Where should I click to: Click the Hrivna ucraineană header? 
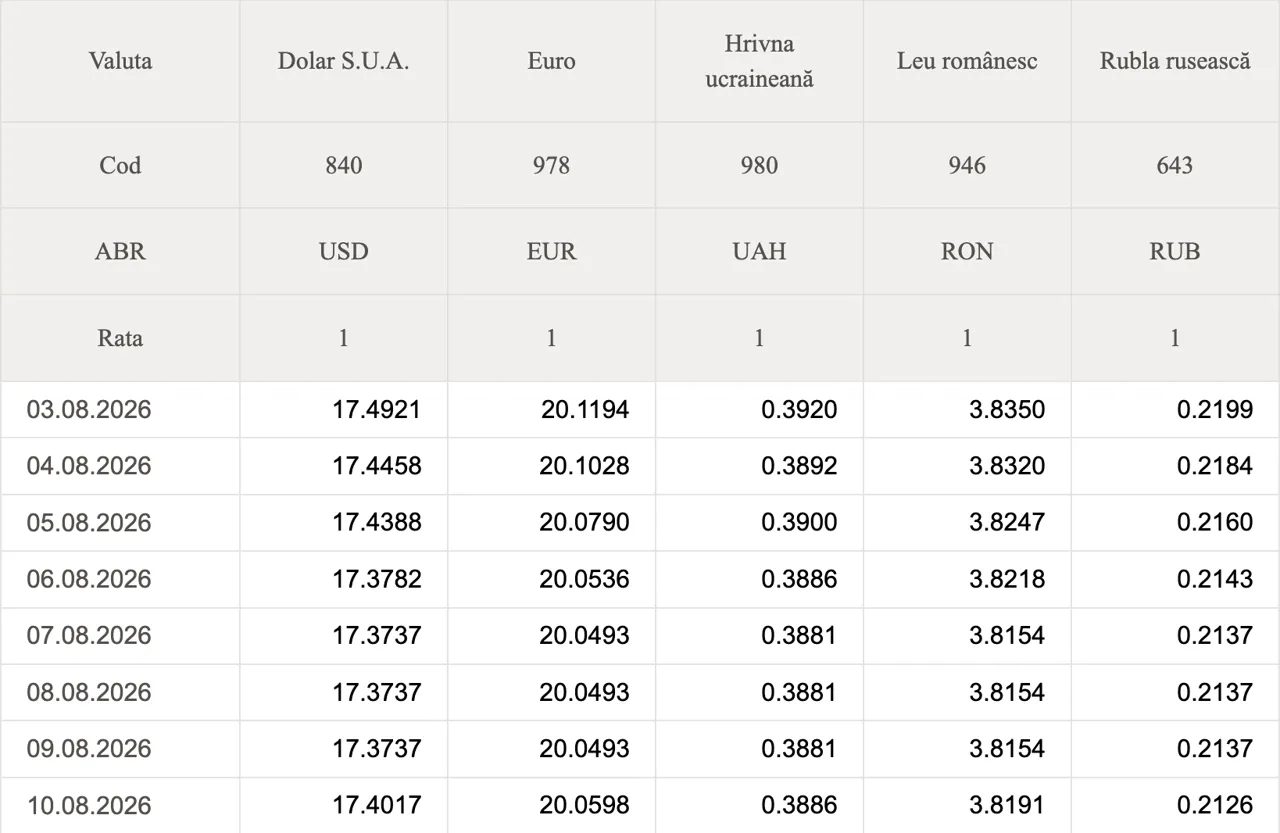[x=759, y=61]
